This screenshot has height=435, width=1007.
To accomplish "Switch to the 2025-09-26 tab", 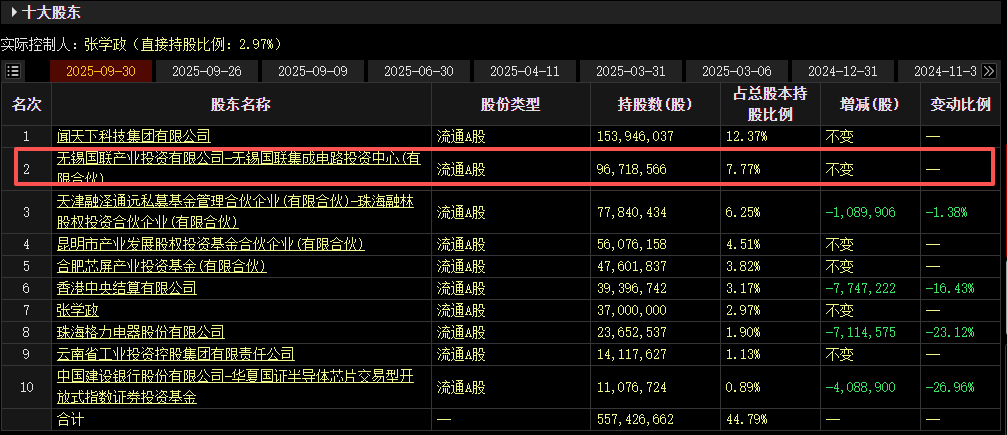I will pyautogui.click(x=207, y=71).
